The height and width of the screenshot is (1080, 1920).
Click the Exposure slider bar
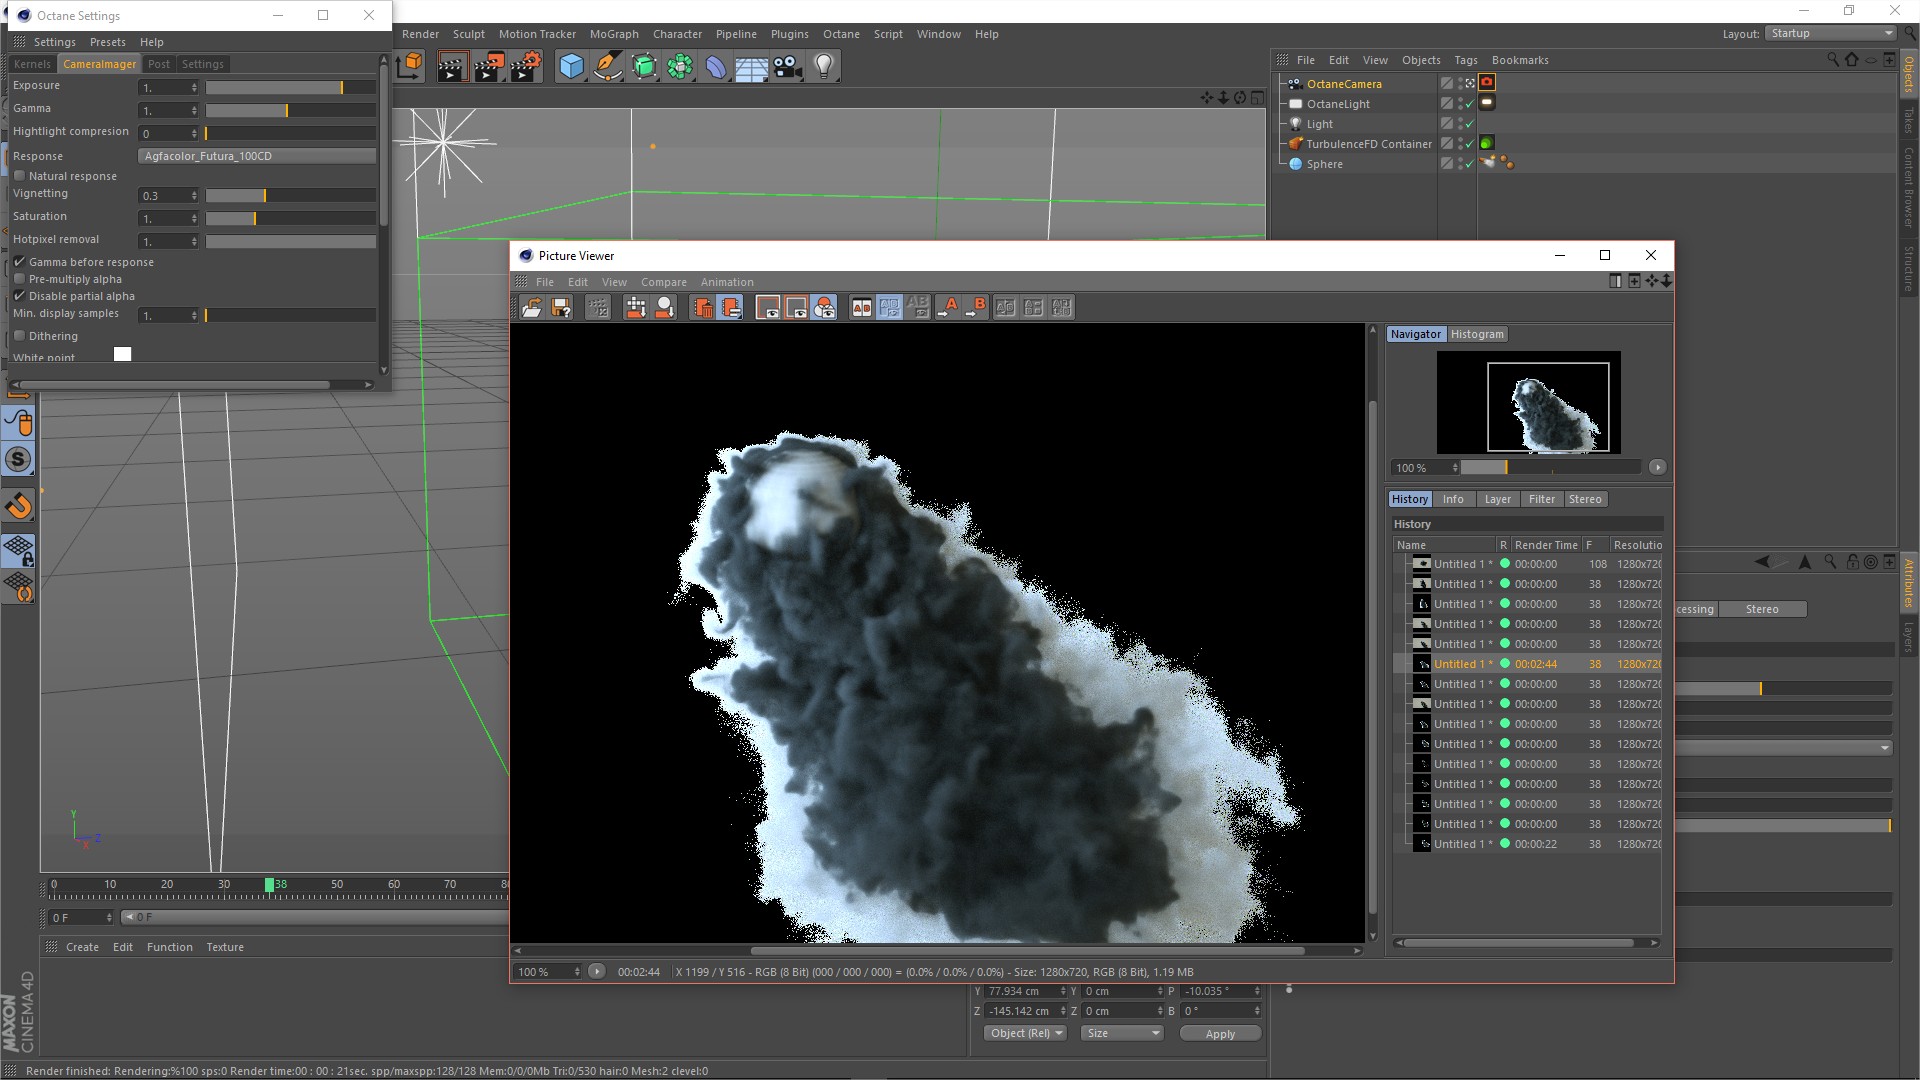[290, 88]
